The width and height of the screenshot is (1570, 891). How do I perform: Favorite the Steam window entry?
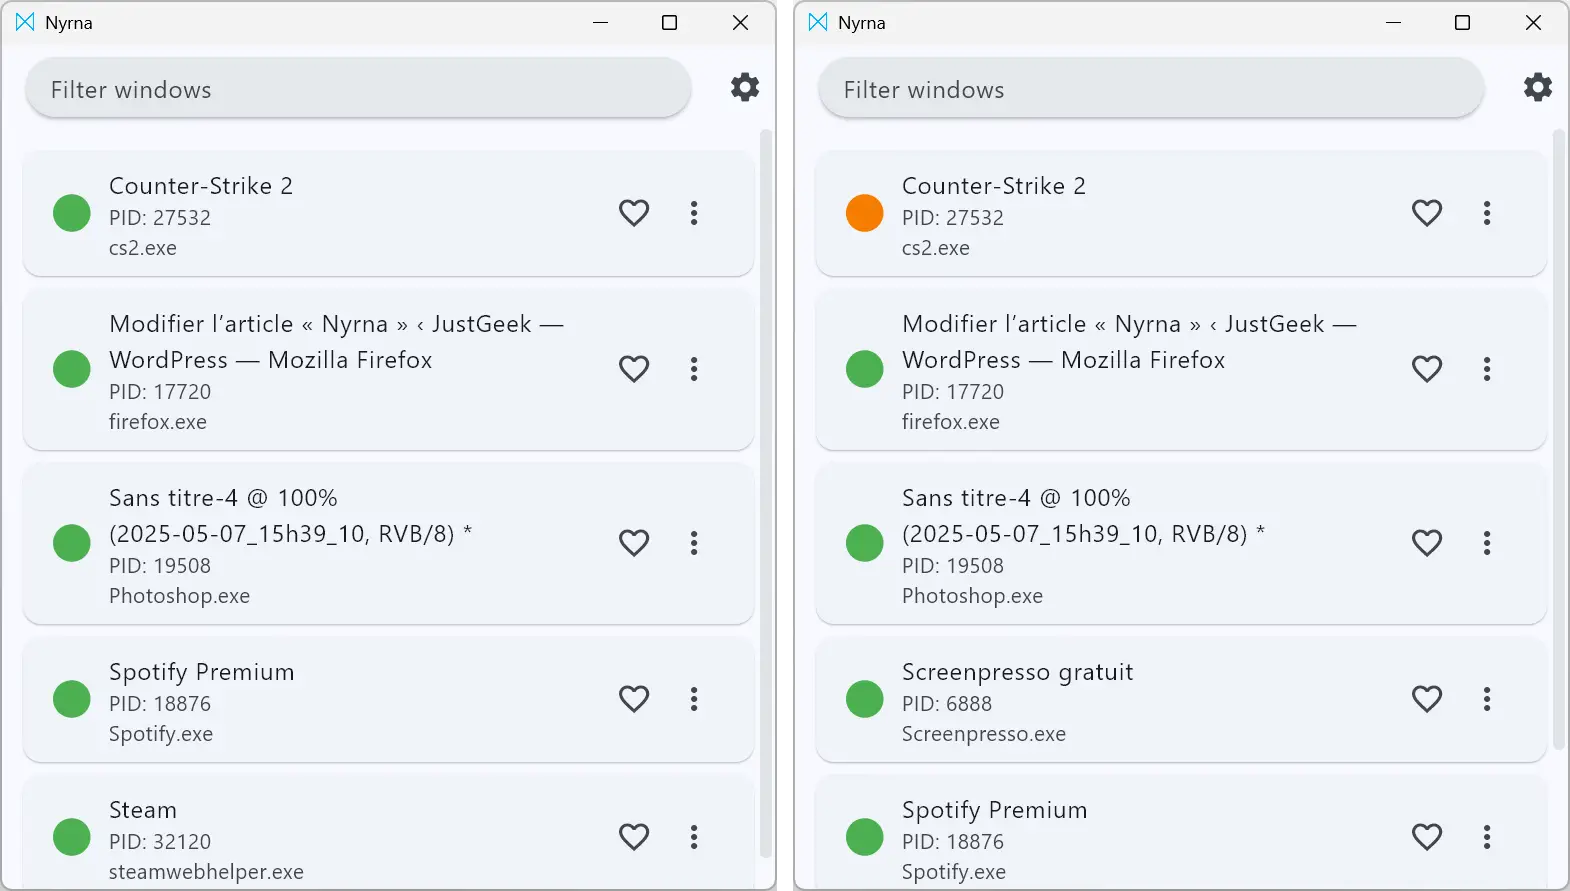(634, 837)
